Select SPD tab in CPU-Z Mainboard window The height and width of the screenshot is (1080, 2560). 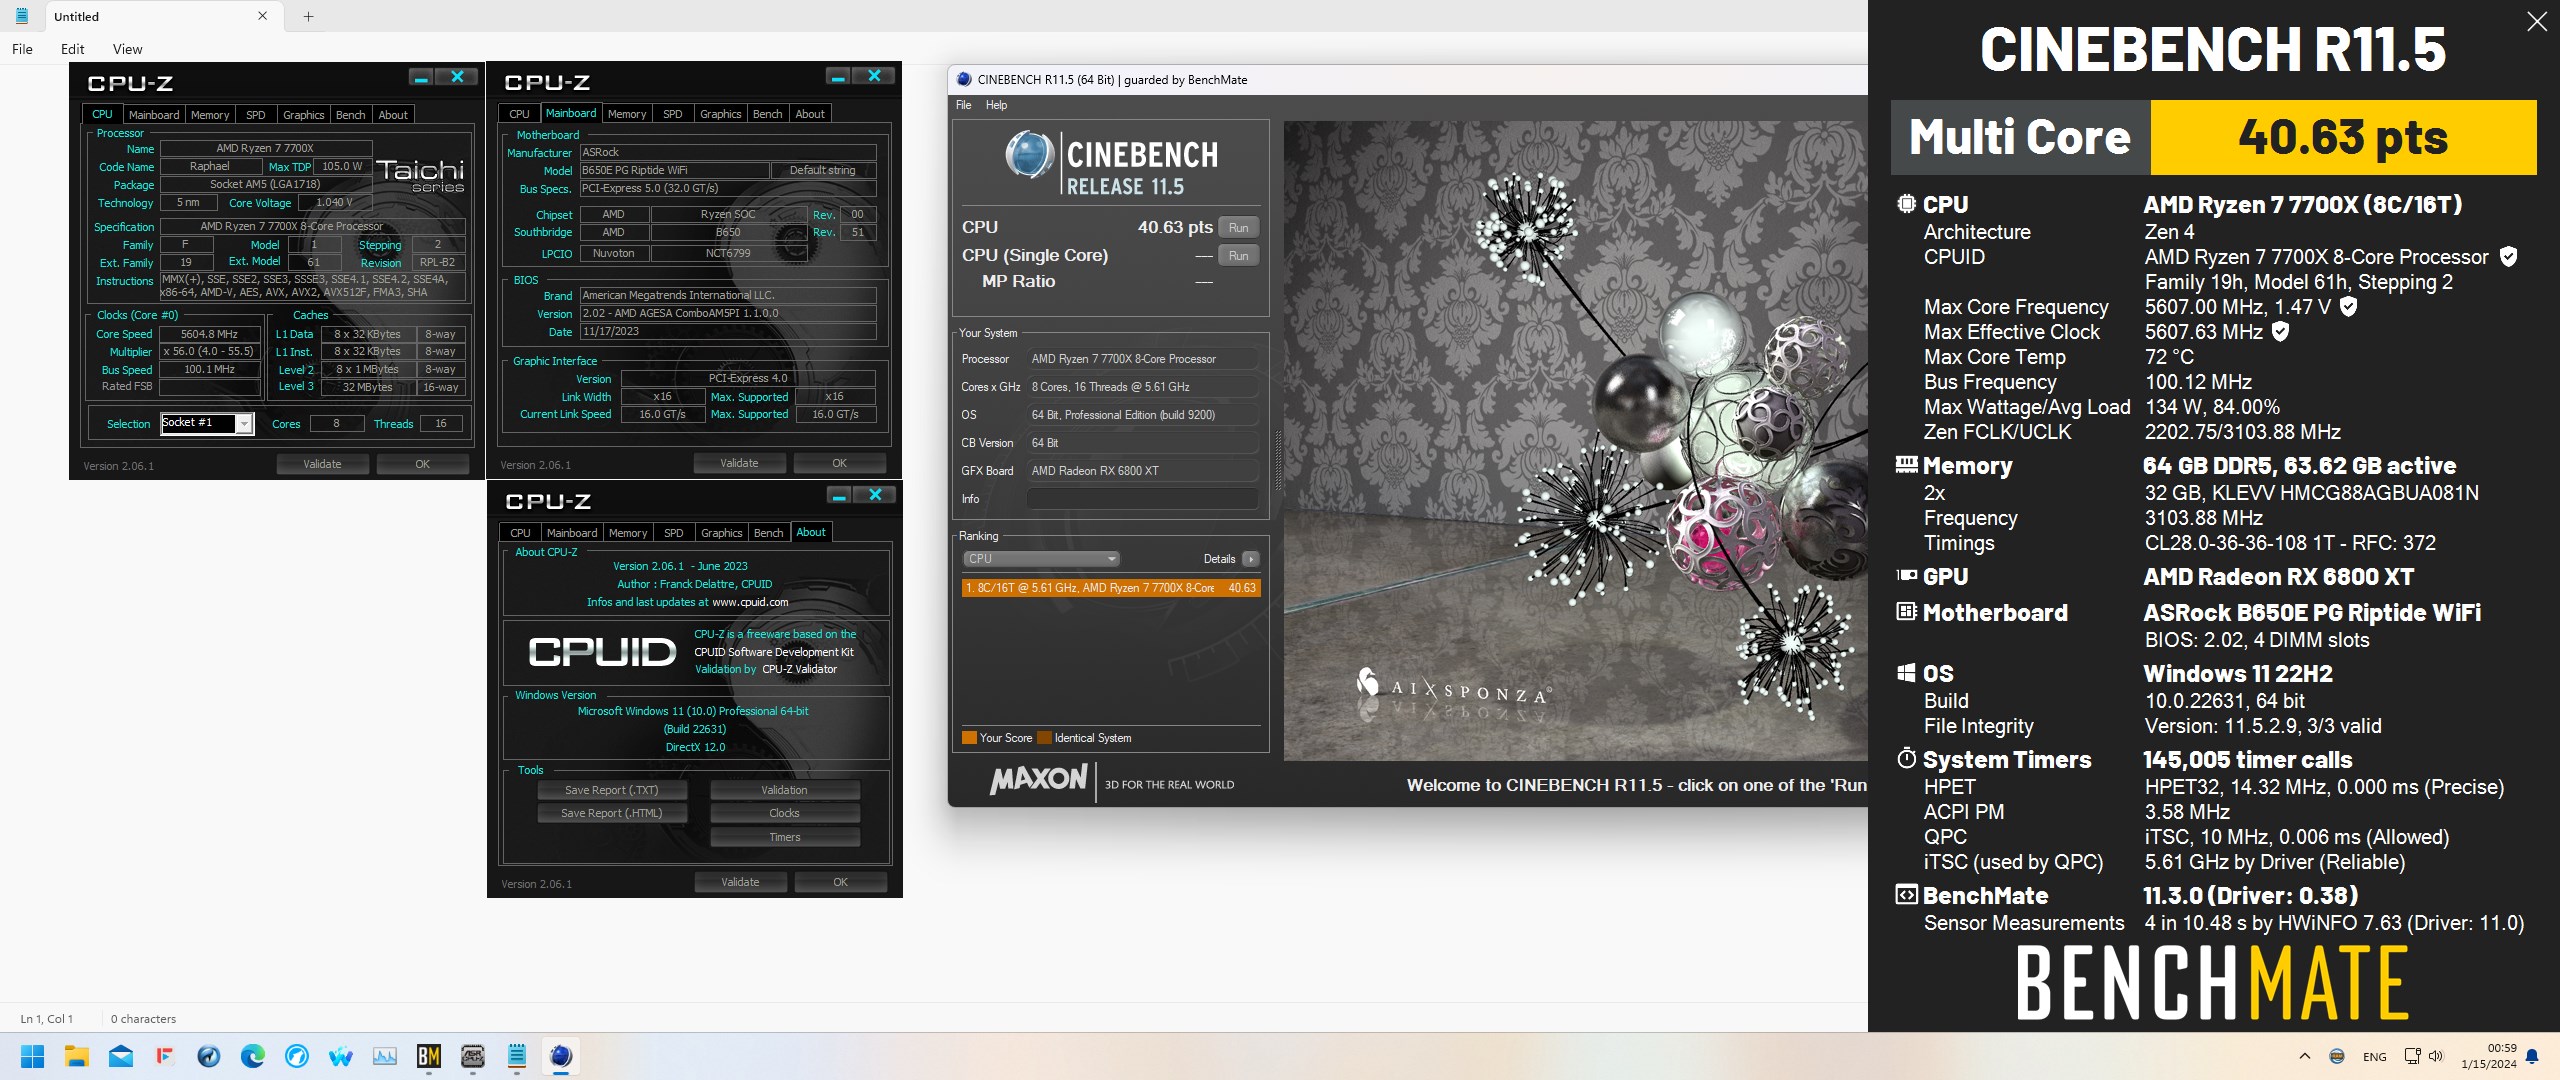coord(673,114)
